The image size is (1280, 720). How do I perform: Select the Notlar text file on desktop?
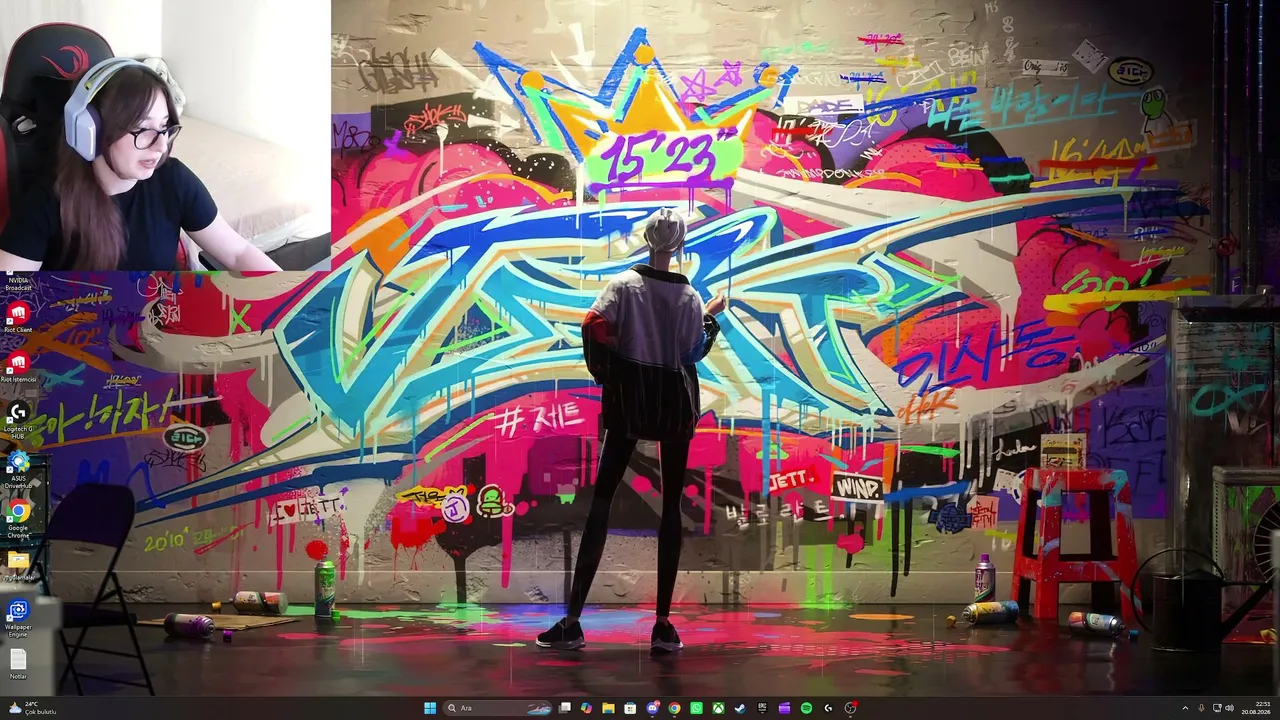tap(18, 664)
